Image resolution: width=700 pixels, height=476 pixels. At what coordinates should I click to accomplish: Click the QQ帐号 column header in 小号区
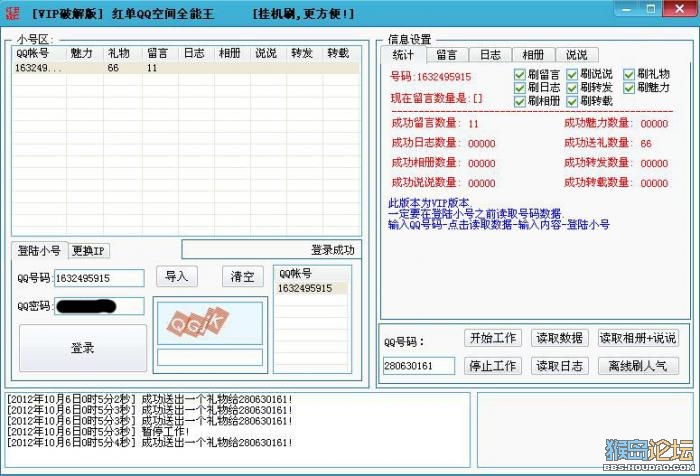click(x=39, y=53)
